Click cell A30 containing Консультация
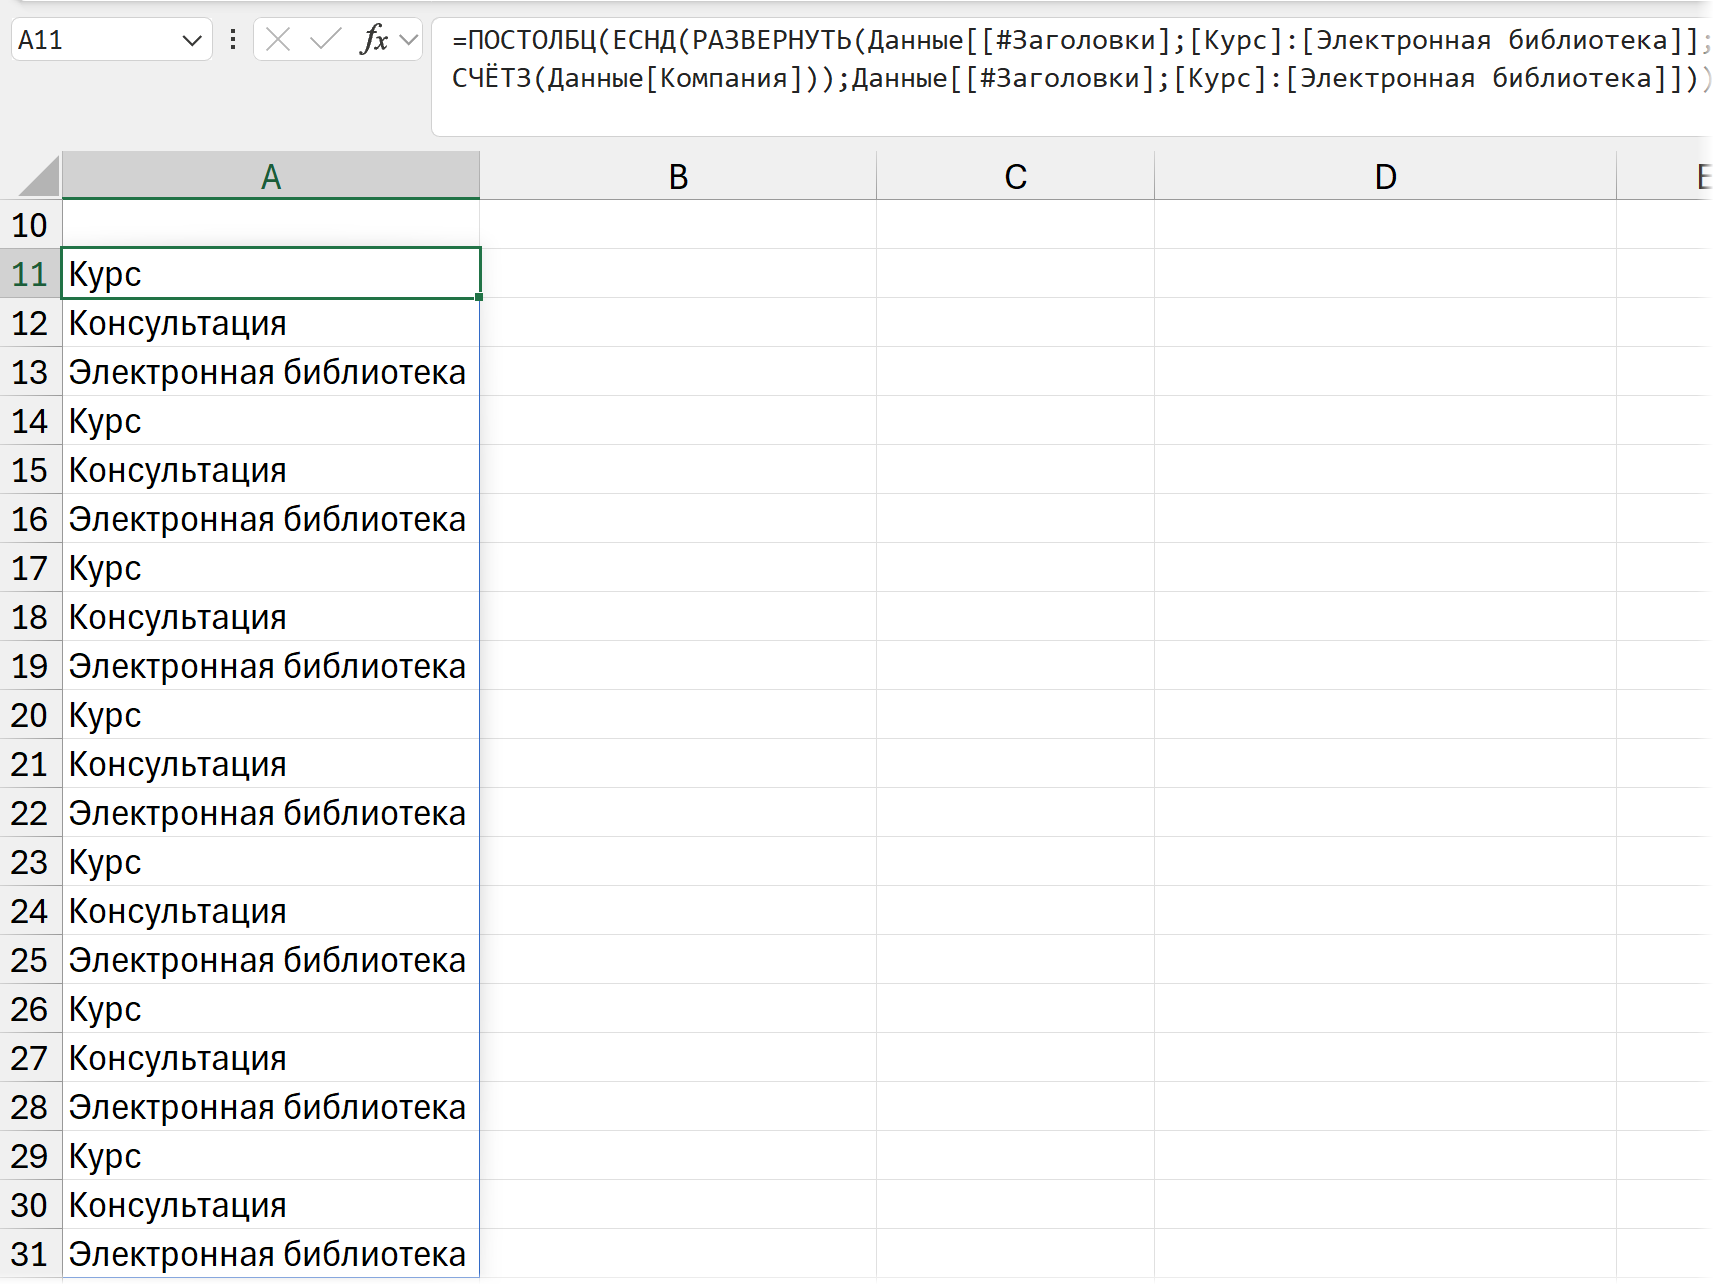 pyautogui.click(x=271, y=1205)
